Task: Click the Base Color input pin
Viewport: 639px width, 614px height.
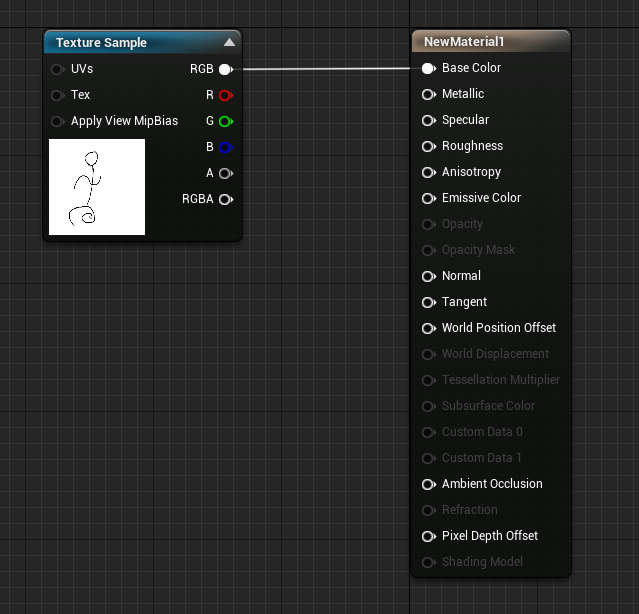Action: pyautogui.click(x=428, y=68)
